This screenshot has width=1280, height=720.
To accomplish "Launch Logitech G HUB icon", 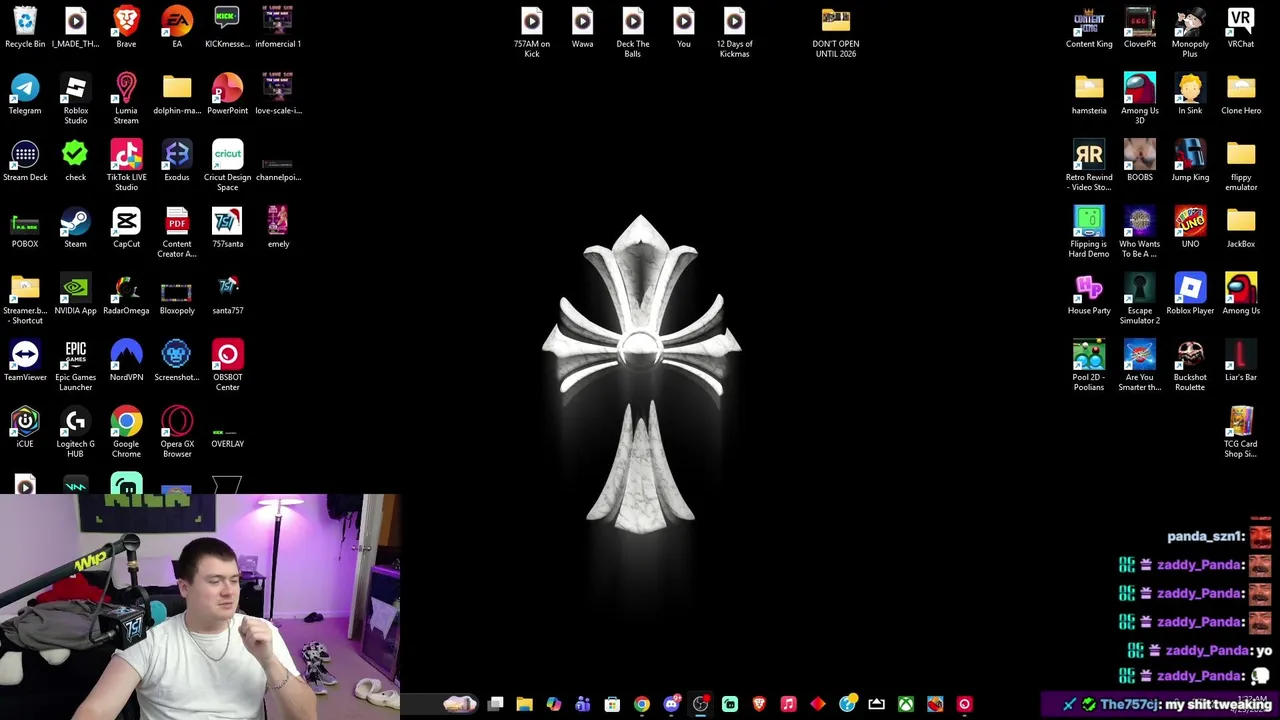I will 76,433.
